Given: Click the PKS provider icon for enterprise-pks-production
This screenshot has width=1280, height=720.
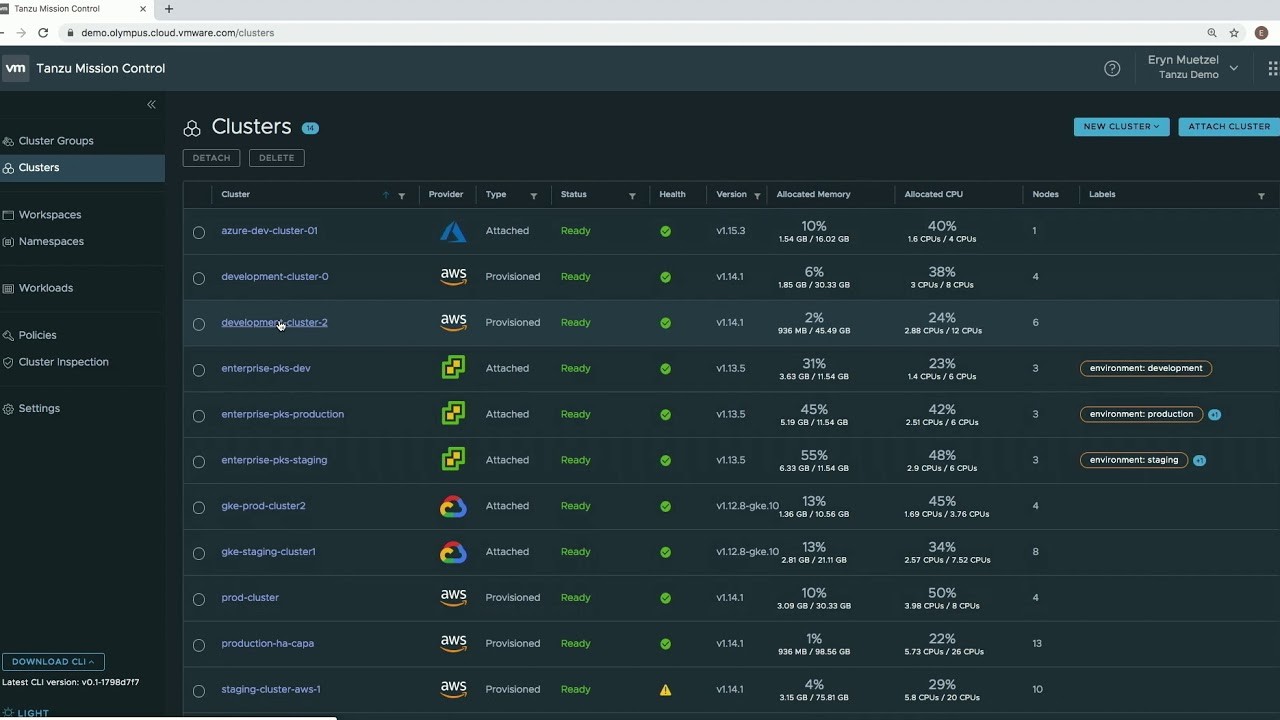Looking at the screenshot, I should 453,414.
